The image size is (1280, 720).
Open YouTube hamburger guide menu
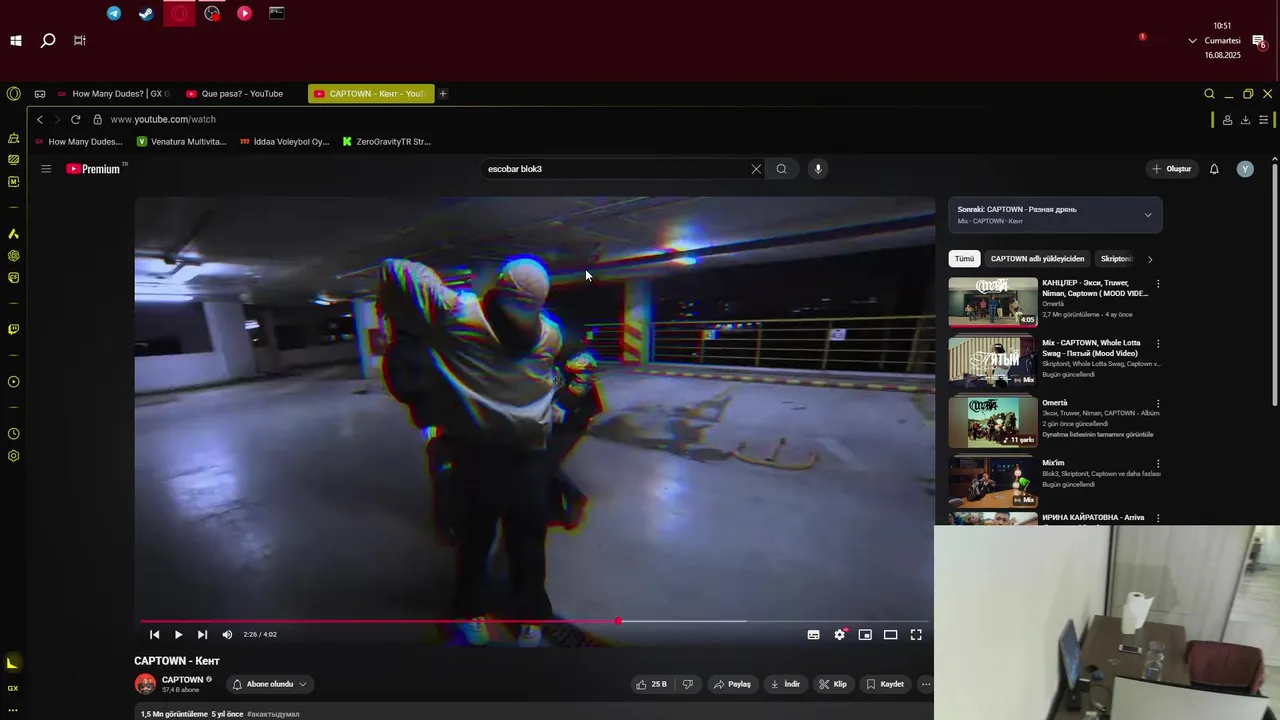[46, 169]
